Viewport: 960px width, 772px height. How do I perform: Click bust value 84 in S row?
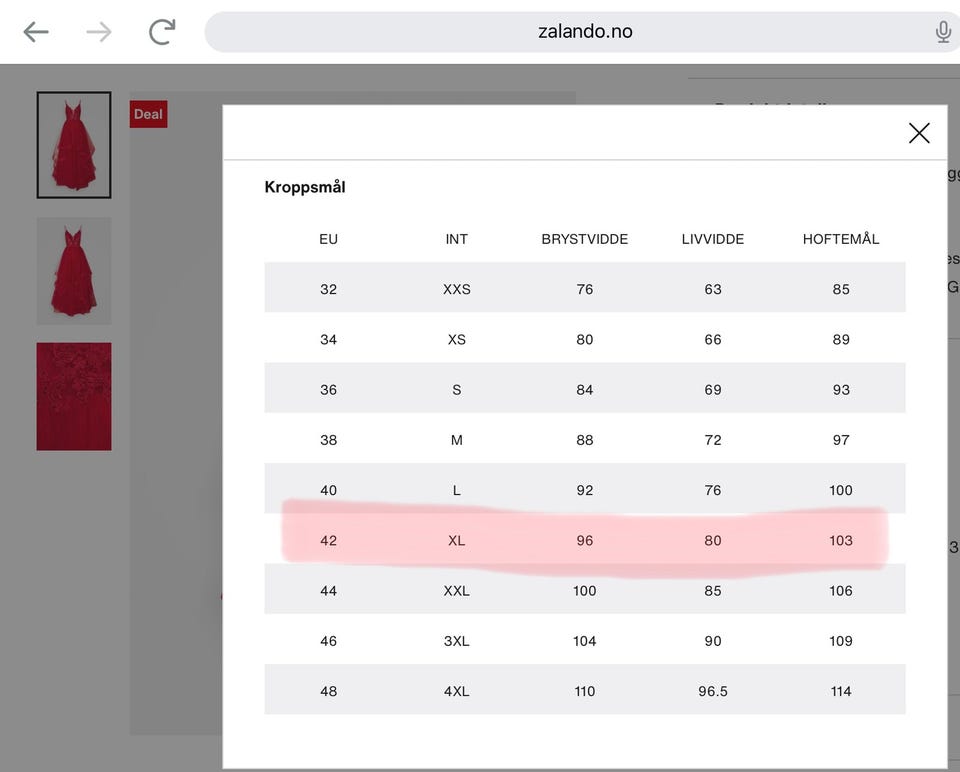[585, 389]
